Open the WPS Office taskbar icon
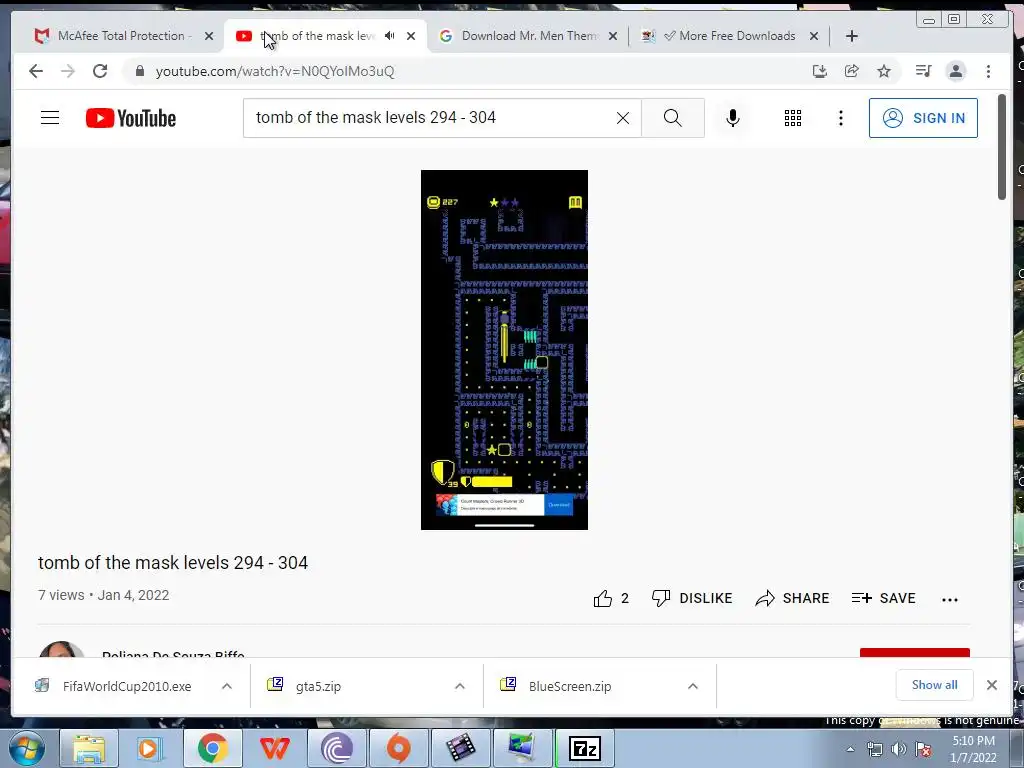This screenshot has height=768, width=1024. [x=274, y=748]
